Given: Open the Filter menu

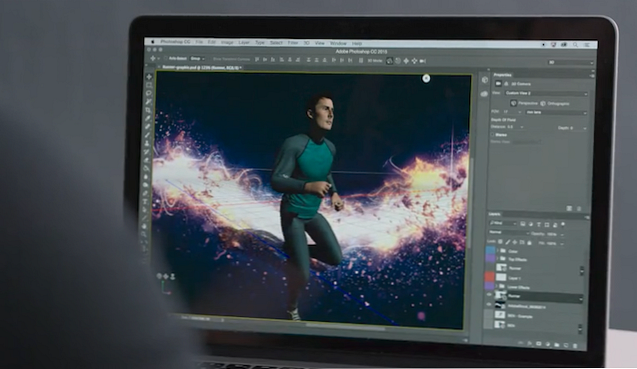Looking at the screenshot, I should point(293,43).
